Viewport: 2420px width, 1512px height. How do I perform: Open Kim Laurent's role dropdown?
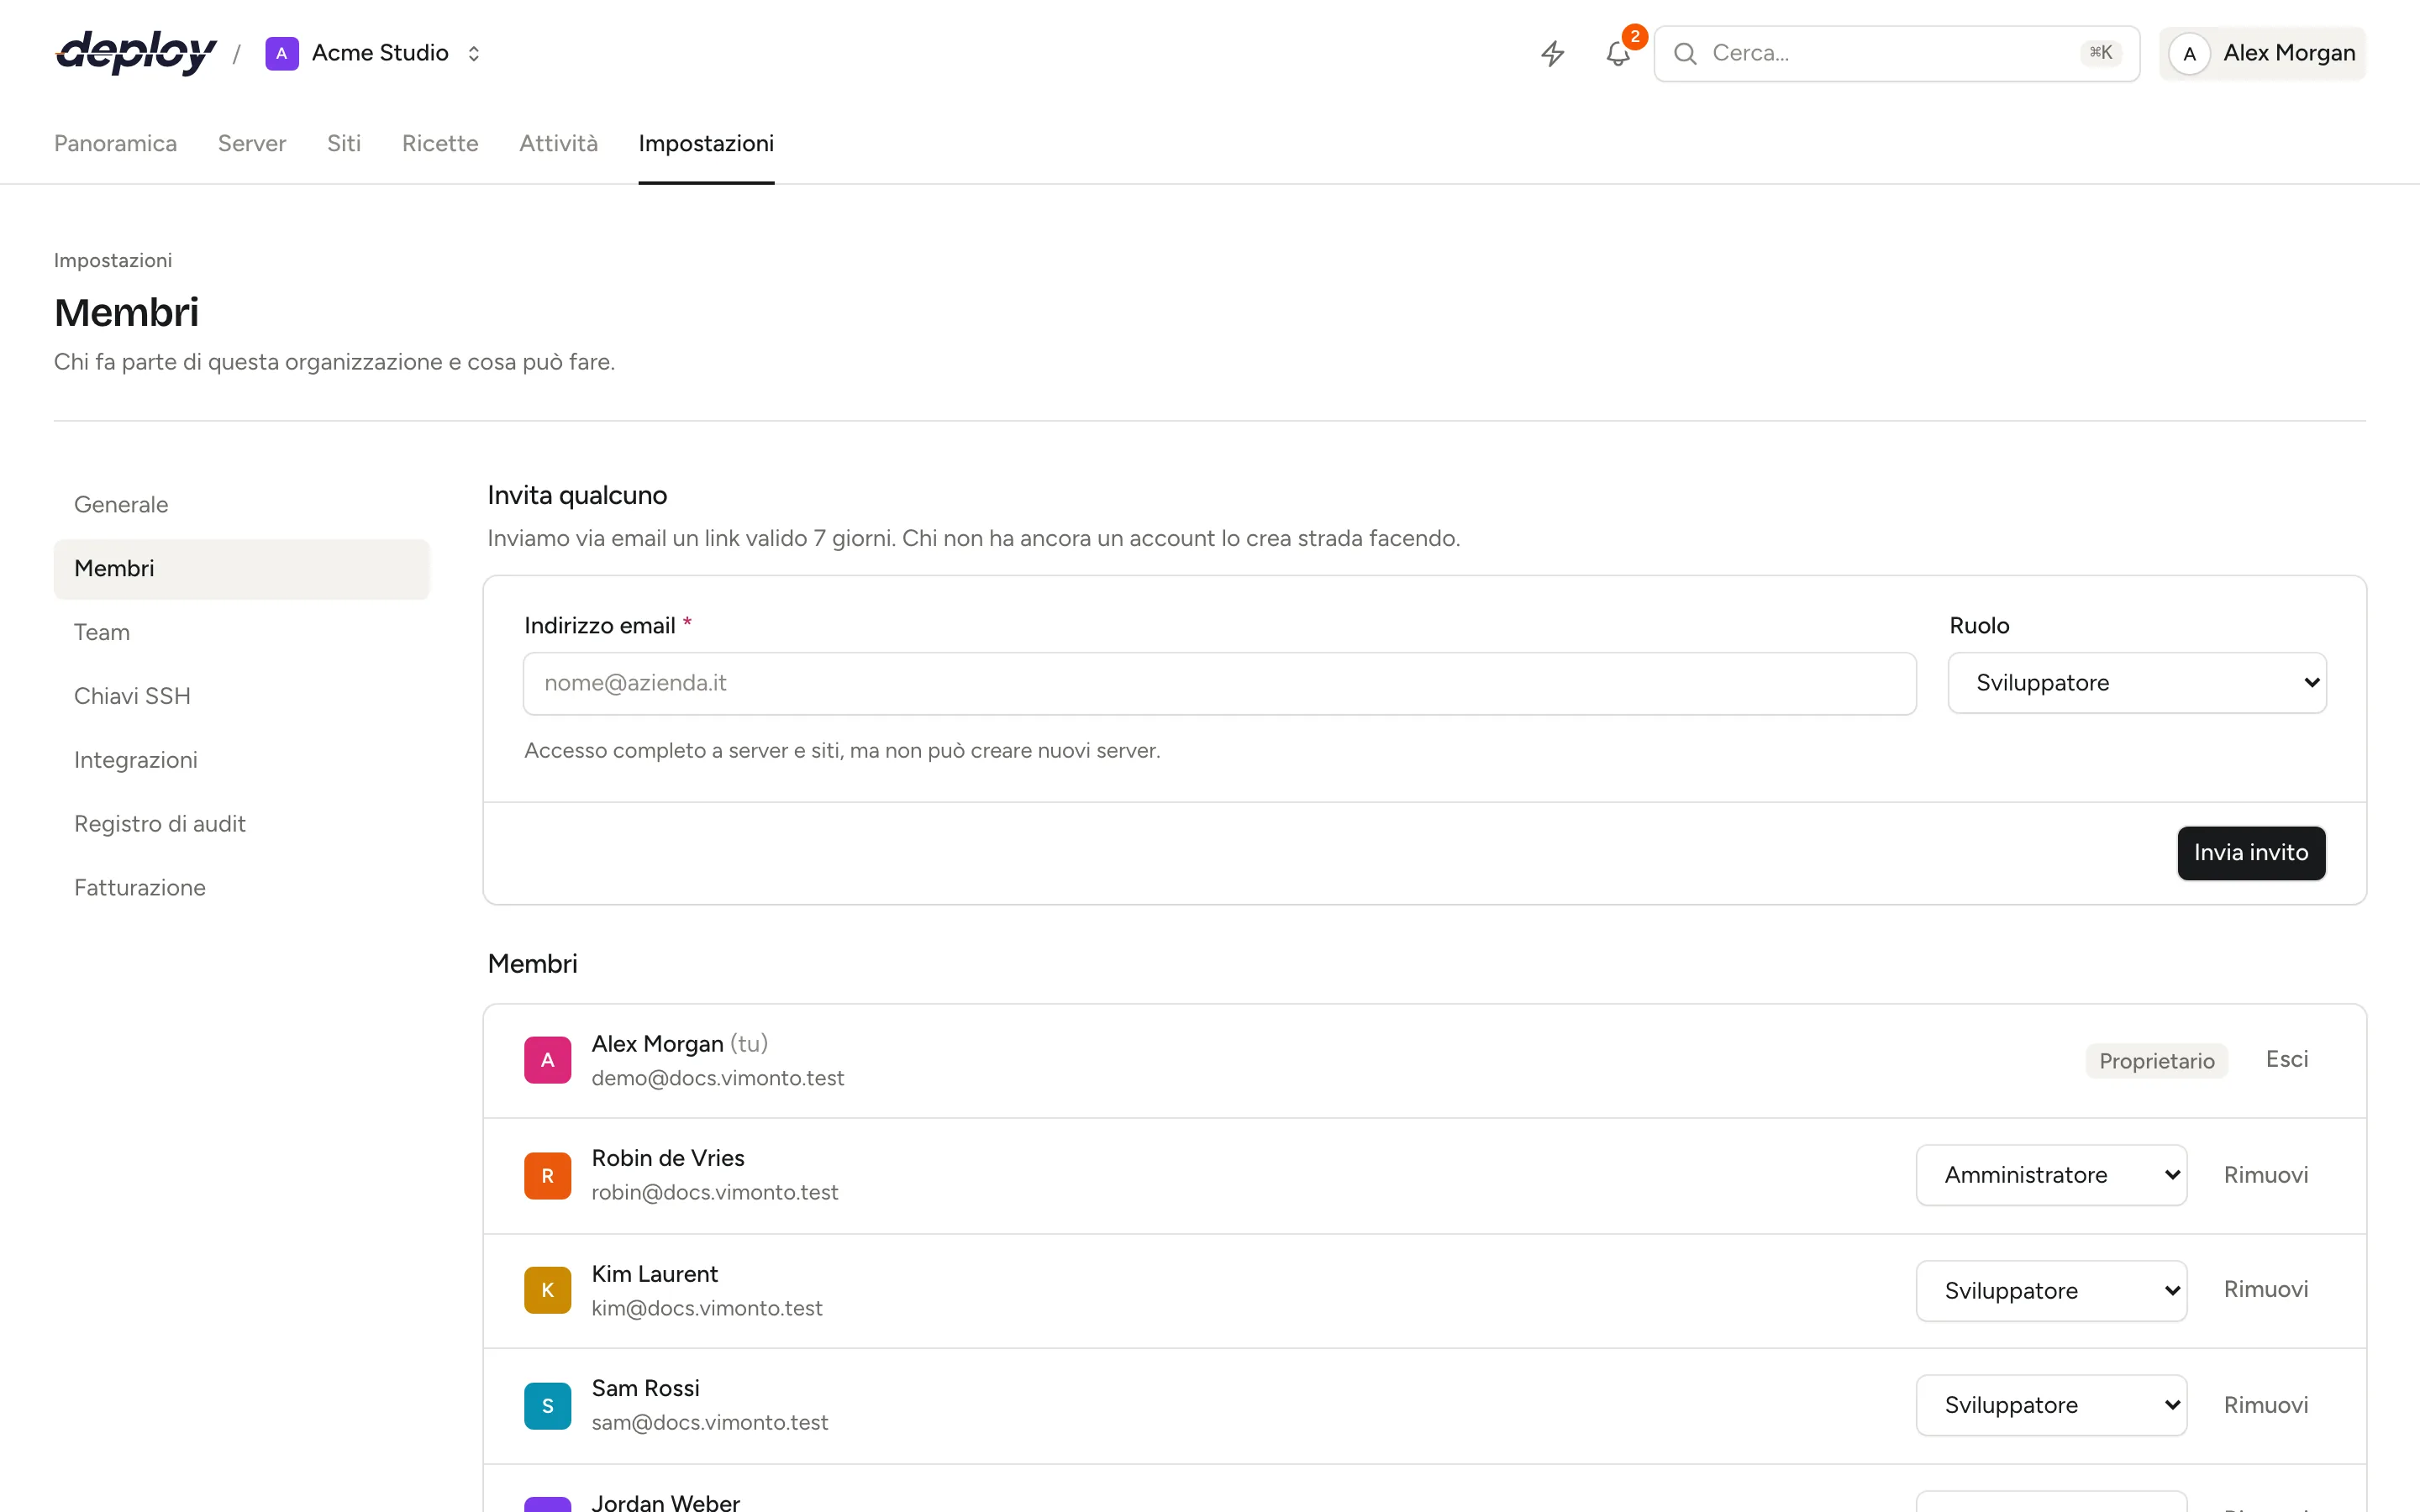[x=2051, y=1290]
